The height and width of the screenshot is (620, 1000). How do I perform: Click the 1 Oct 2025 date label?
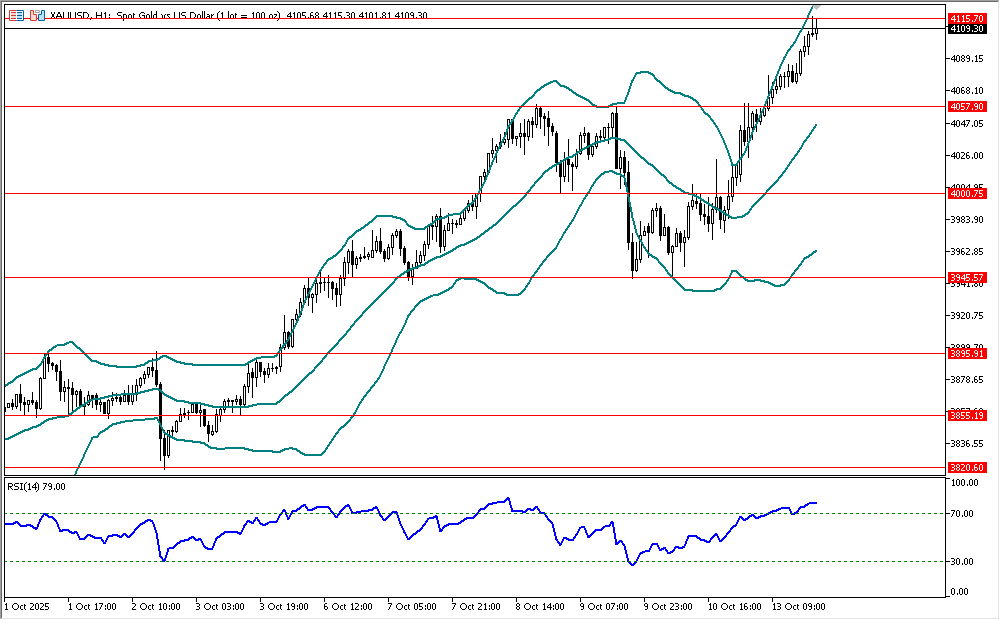[28, 606]
